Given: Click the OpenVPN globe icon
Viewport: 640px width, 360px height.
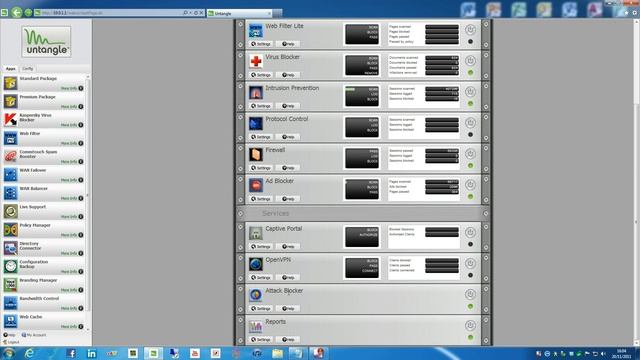Looking at the screenshot, I should click(x=256, y=264).
